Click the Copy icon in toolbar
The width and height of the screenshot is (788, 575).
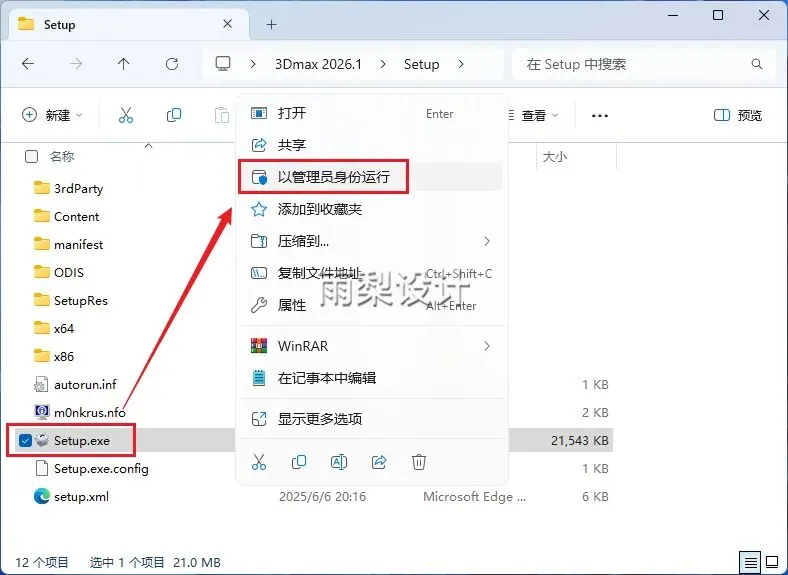(x=174, y=115)
